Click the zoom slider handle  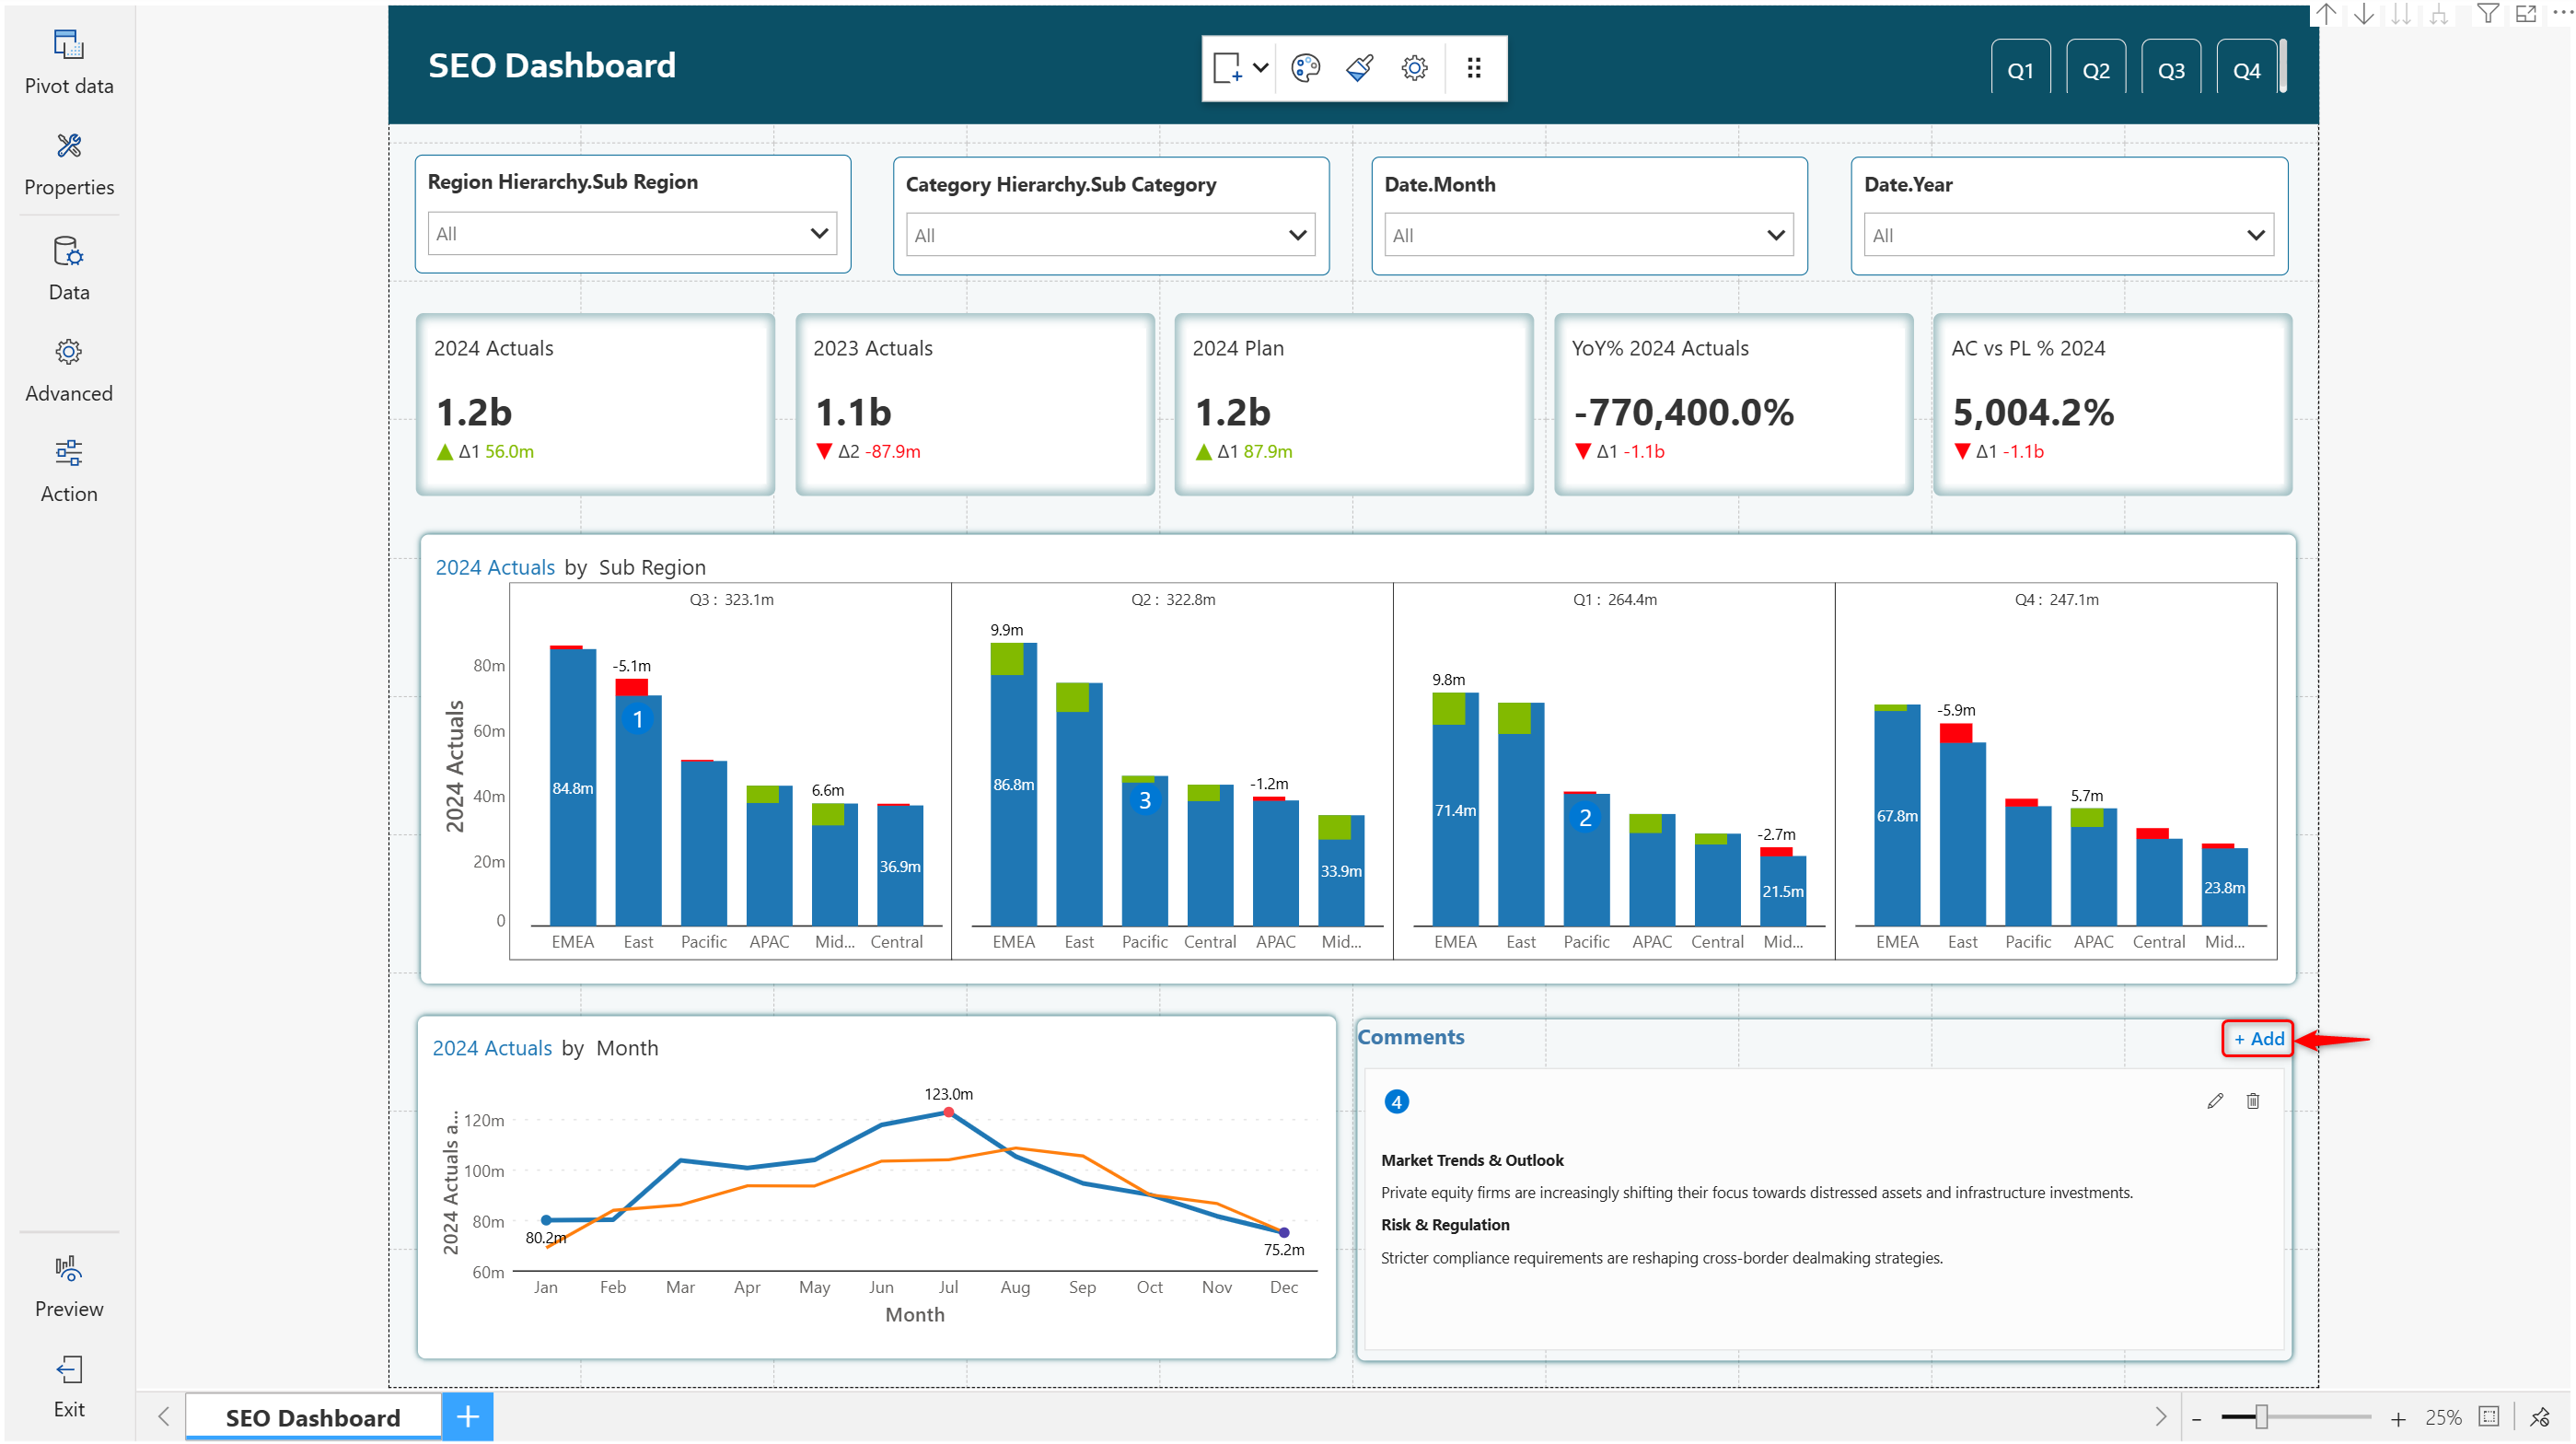[x=2260, y=1417]
